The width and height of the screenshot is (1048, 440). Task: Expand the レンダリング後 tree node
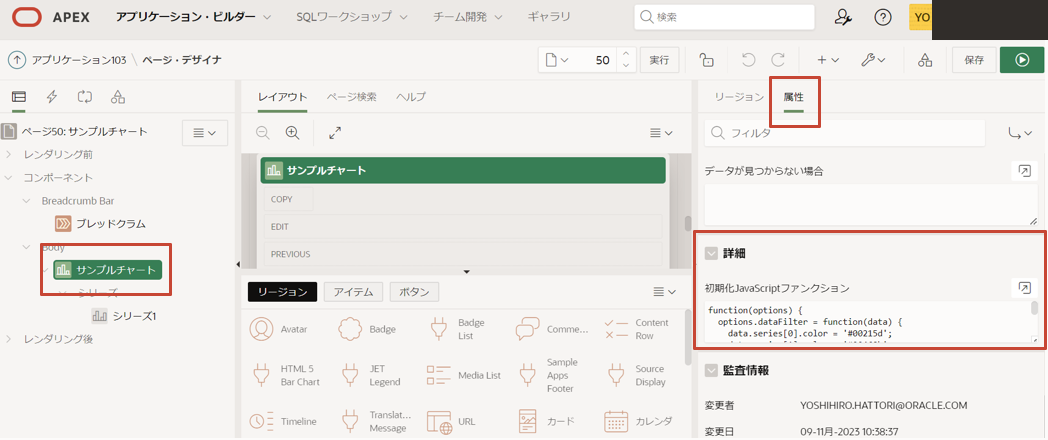click(x=9, y=339)
